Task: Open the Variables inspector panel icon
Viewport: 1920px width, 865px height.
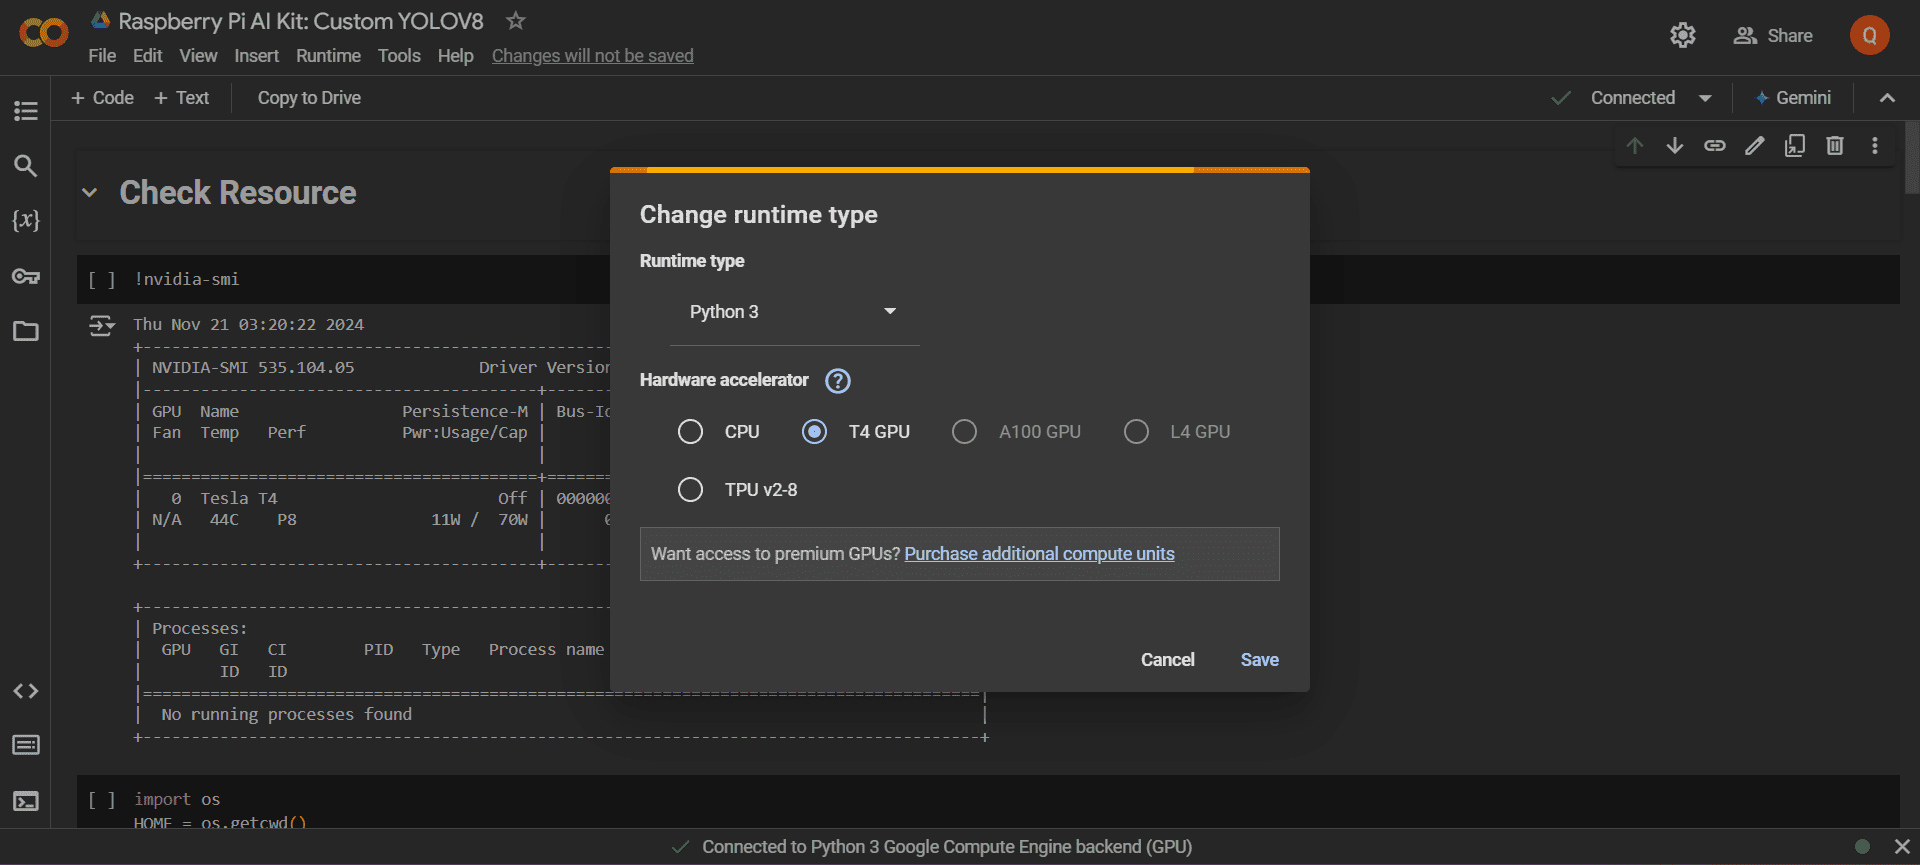Action: click(26, 220)
